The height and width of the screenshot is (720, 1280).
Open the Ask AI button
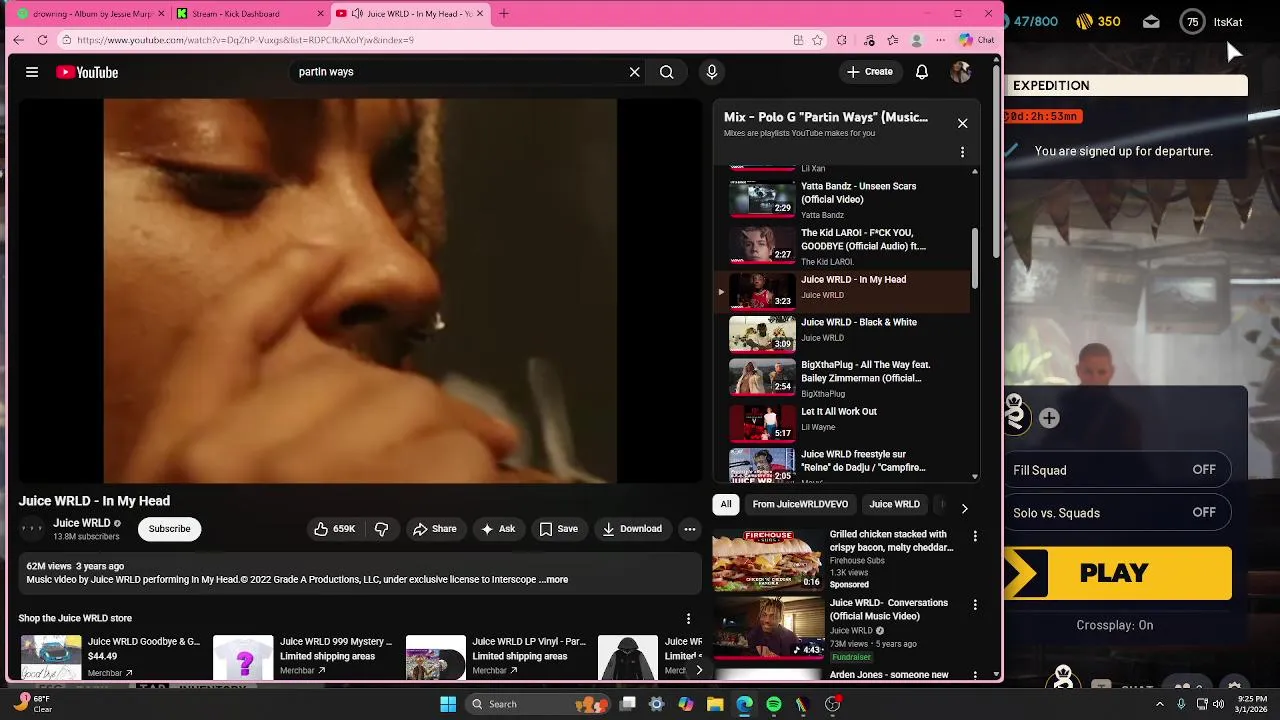tap(498, 529)
